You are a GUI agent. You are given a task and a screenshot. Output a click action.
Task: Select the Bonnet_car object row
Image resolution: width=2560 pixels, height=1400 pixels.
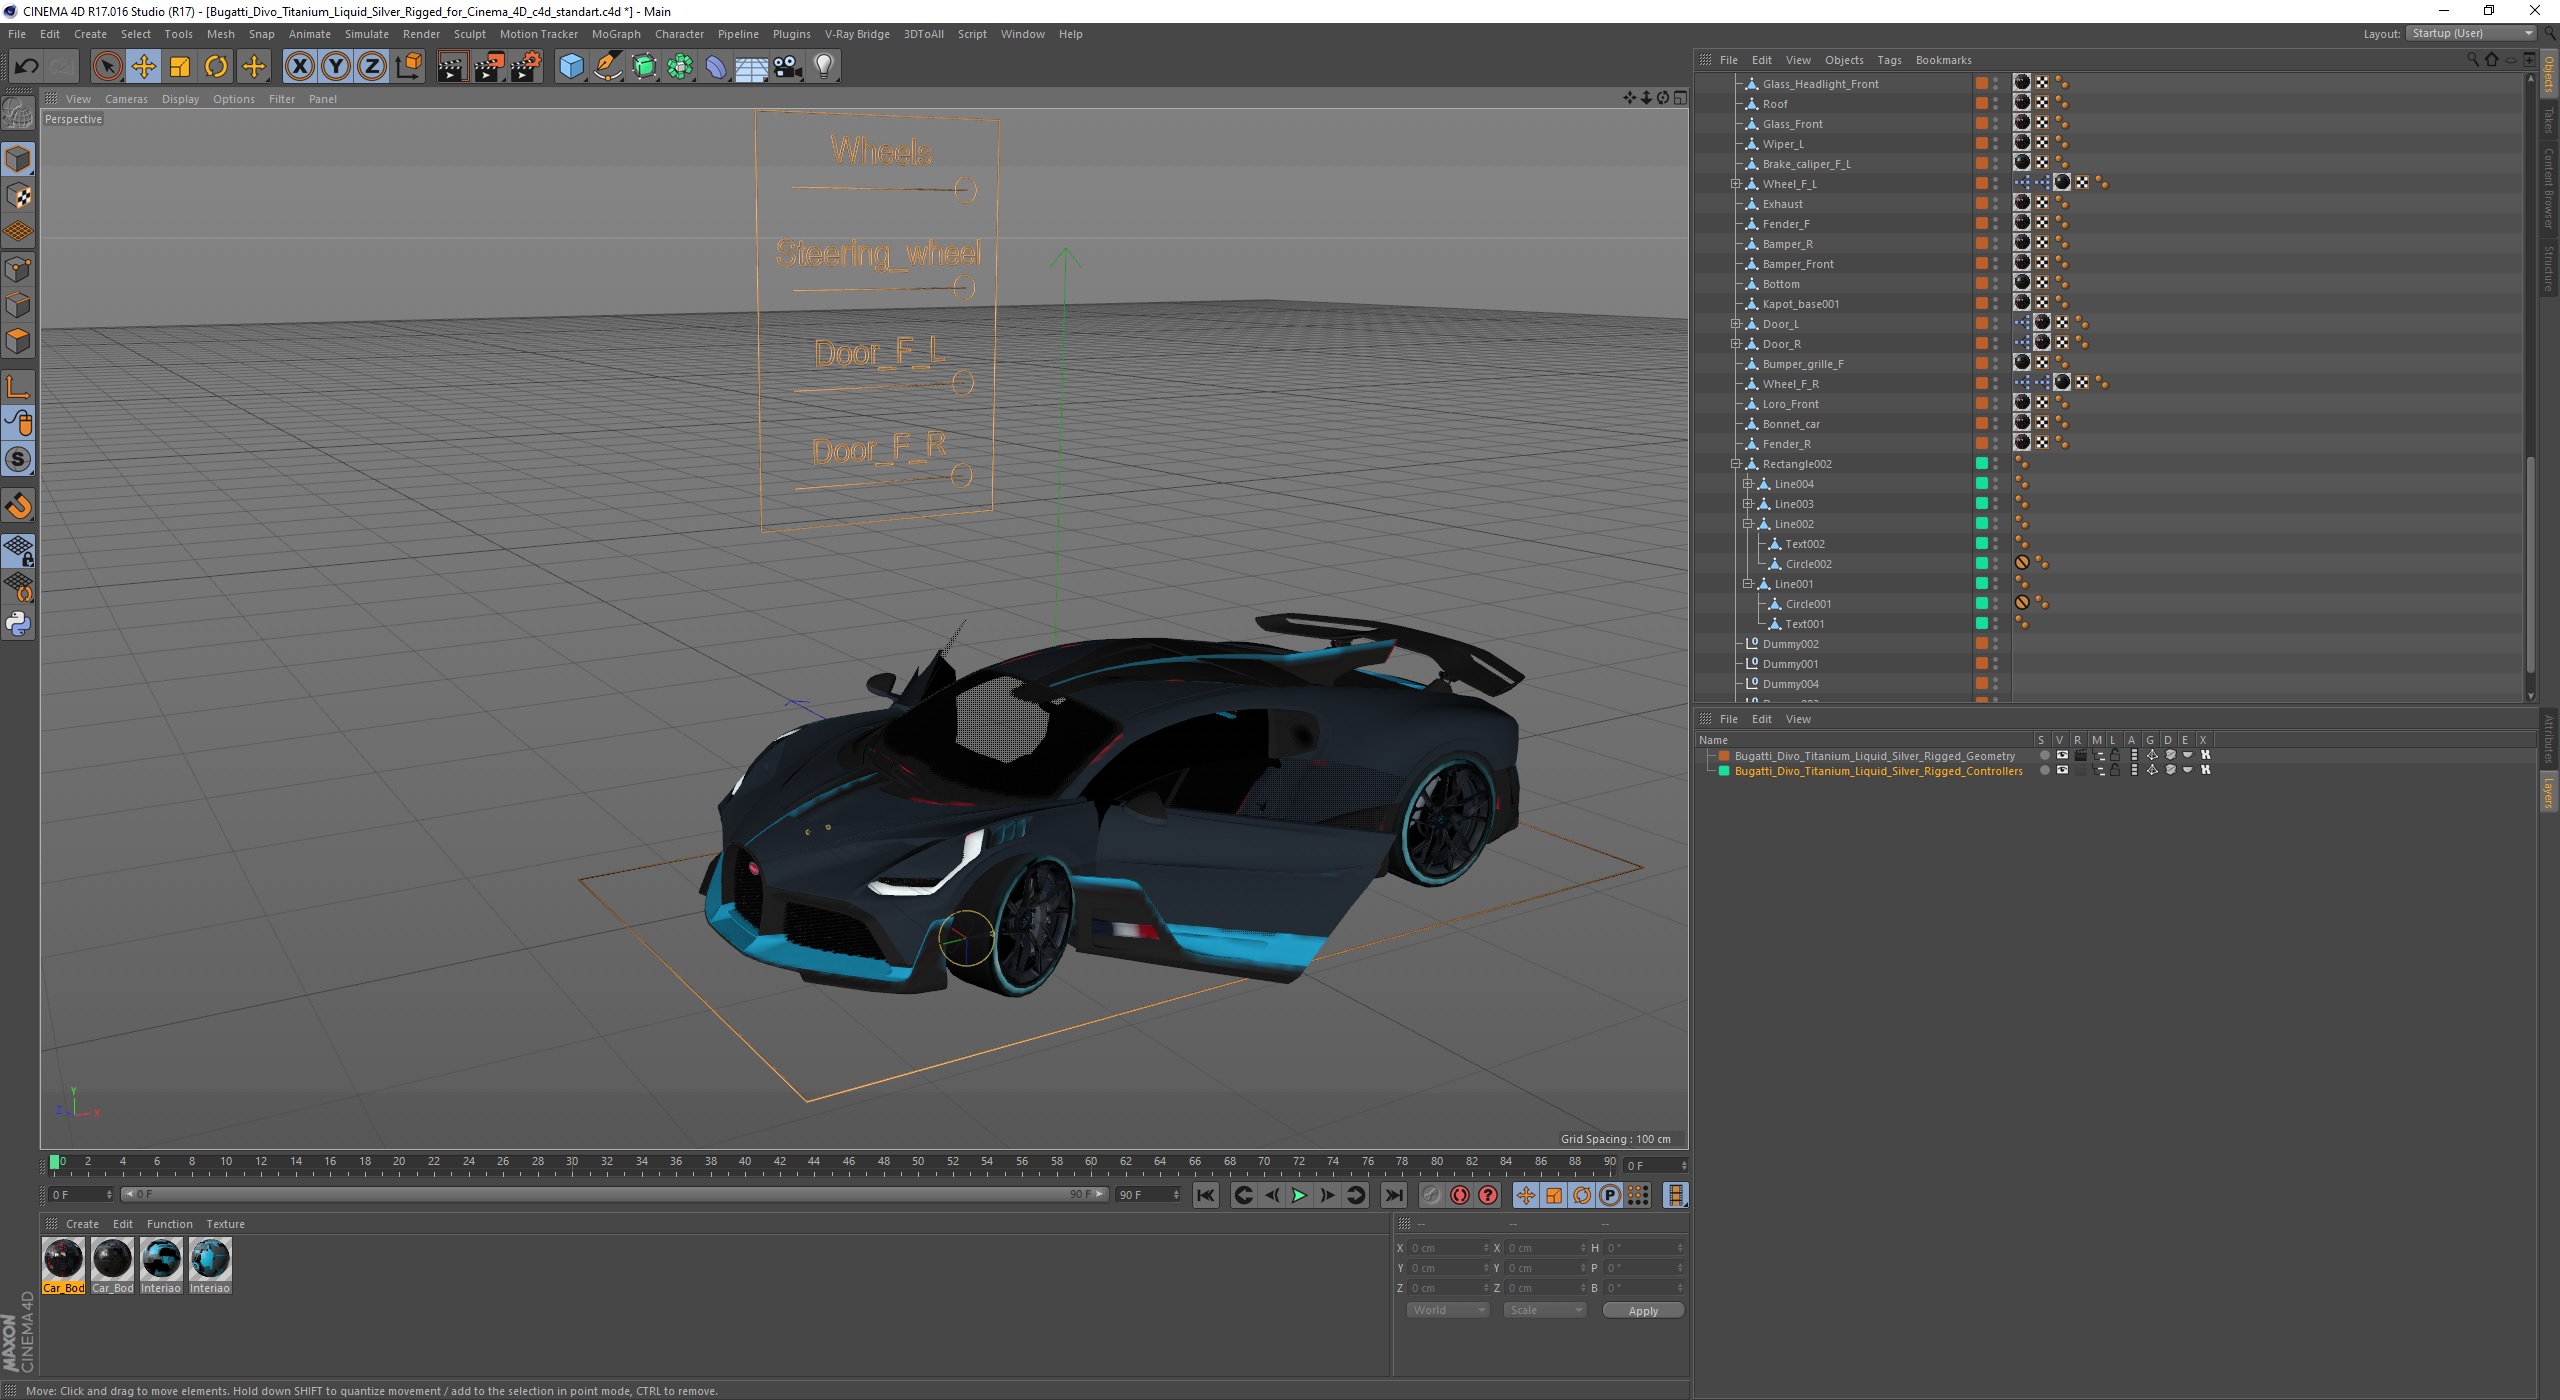1791,424
